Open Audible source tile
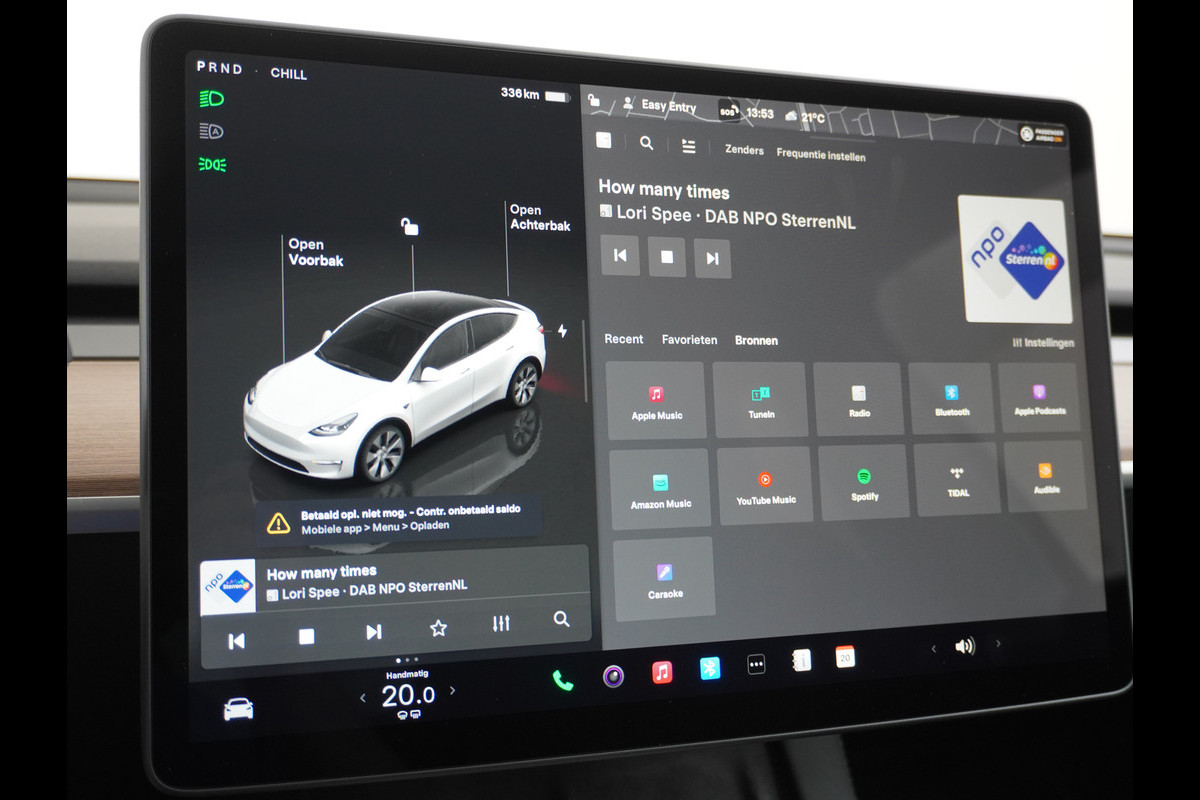The image size is (1200, 800). pyautogui.click(x=1046, y=475)
